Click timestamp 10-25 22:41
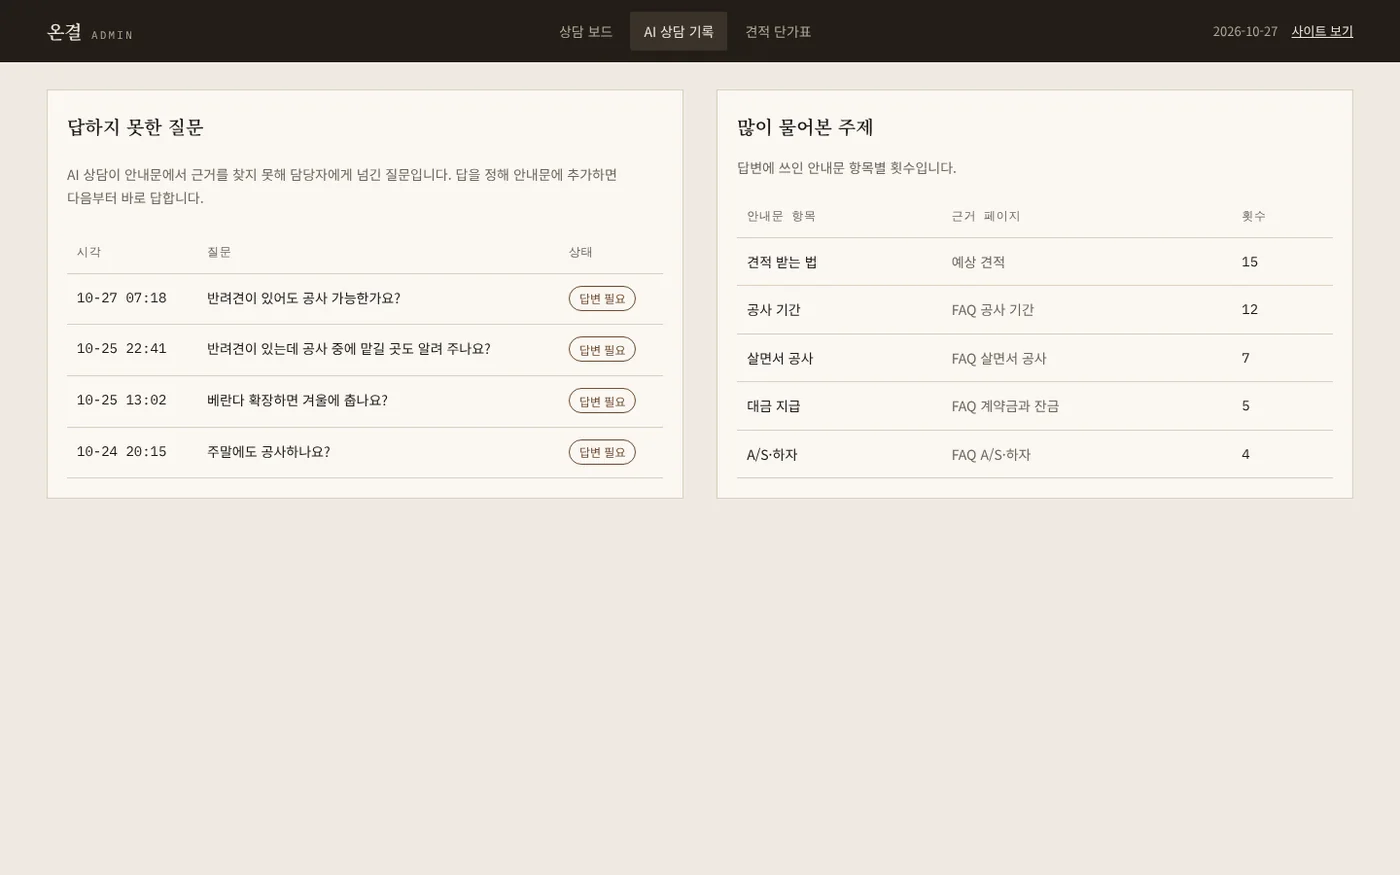Screen dimensions: 1400x875 point(121,349)
